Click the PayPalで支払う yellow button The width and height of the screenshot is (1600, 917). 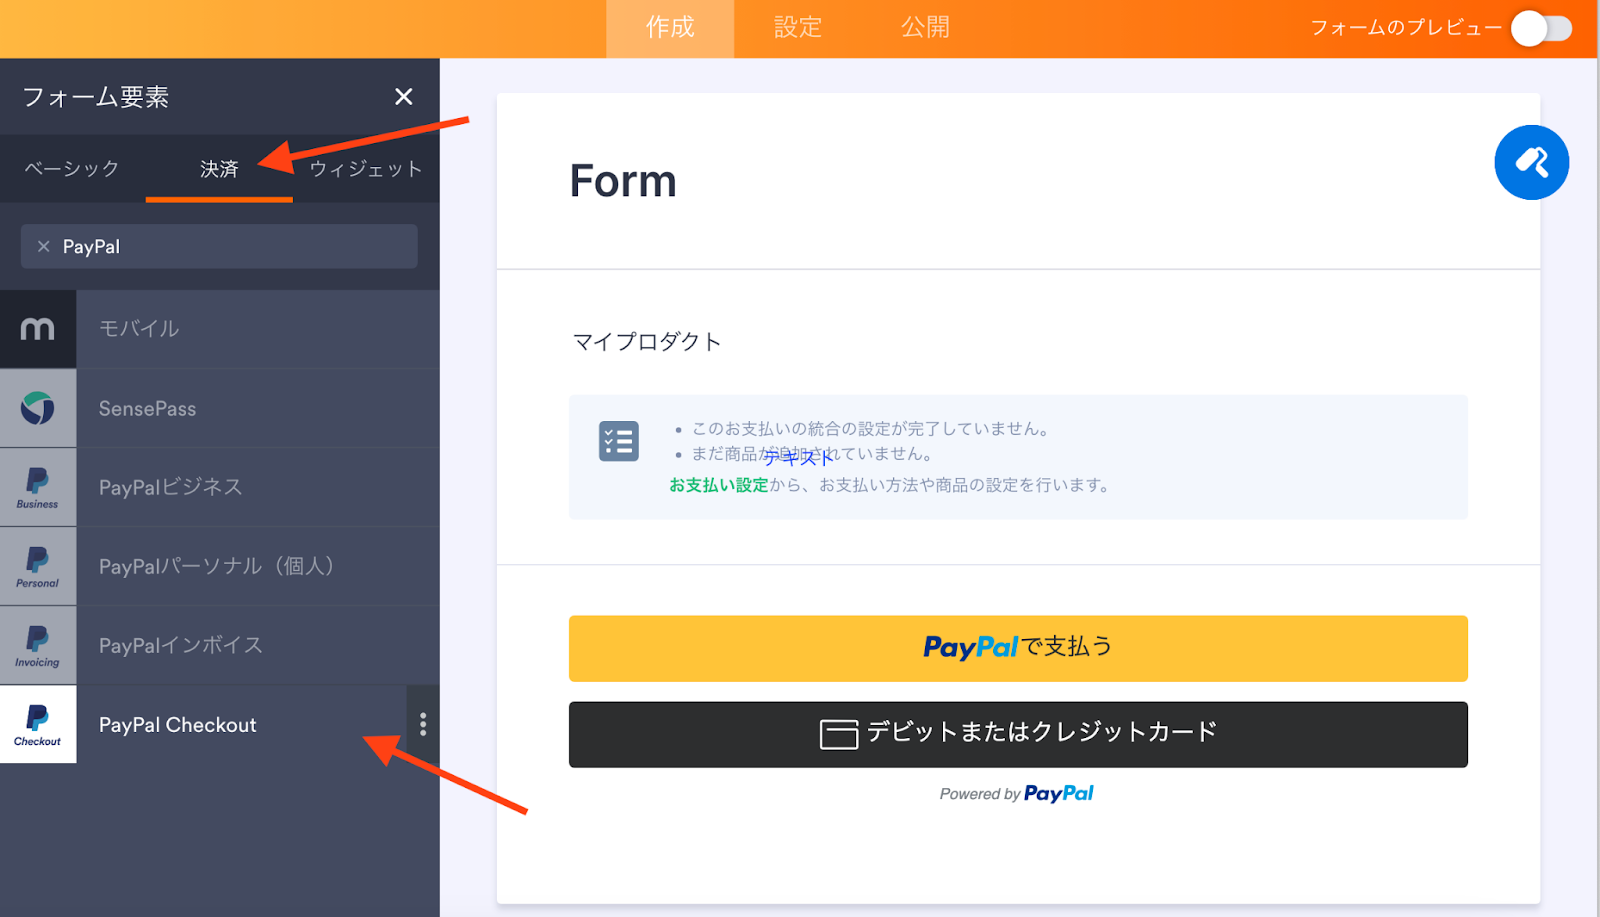pyautogui.click(x=1018, y=648)
